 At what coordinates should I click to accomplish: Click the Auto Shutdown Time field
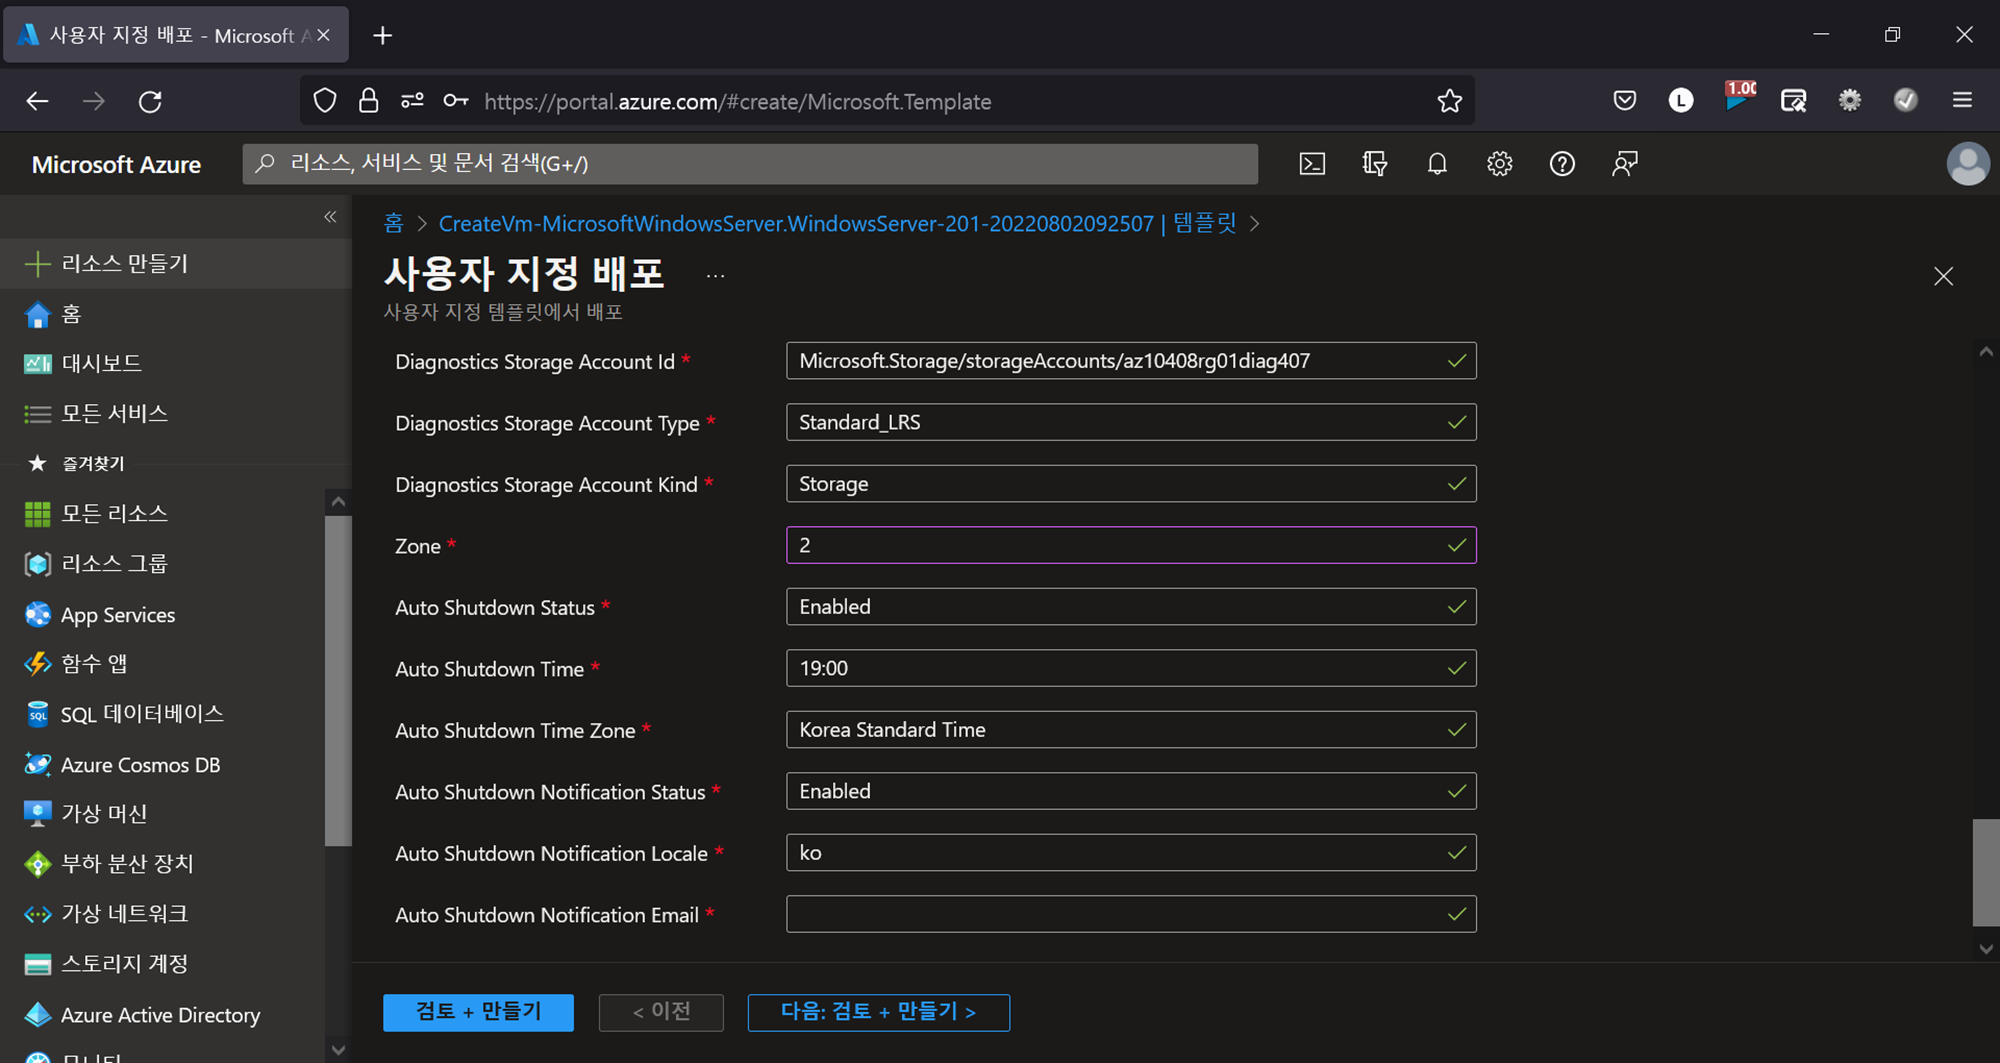[x=1131, y=668]
